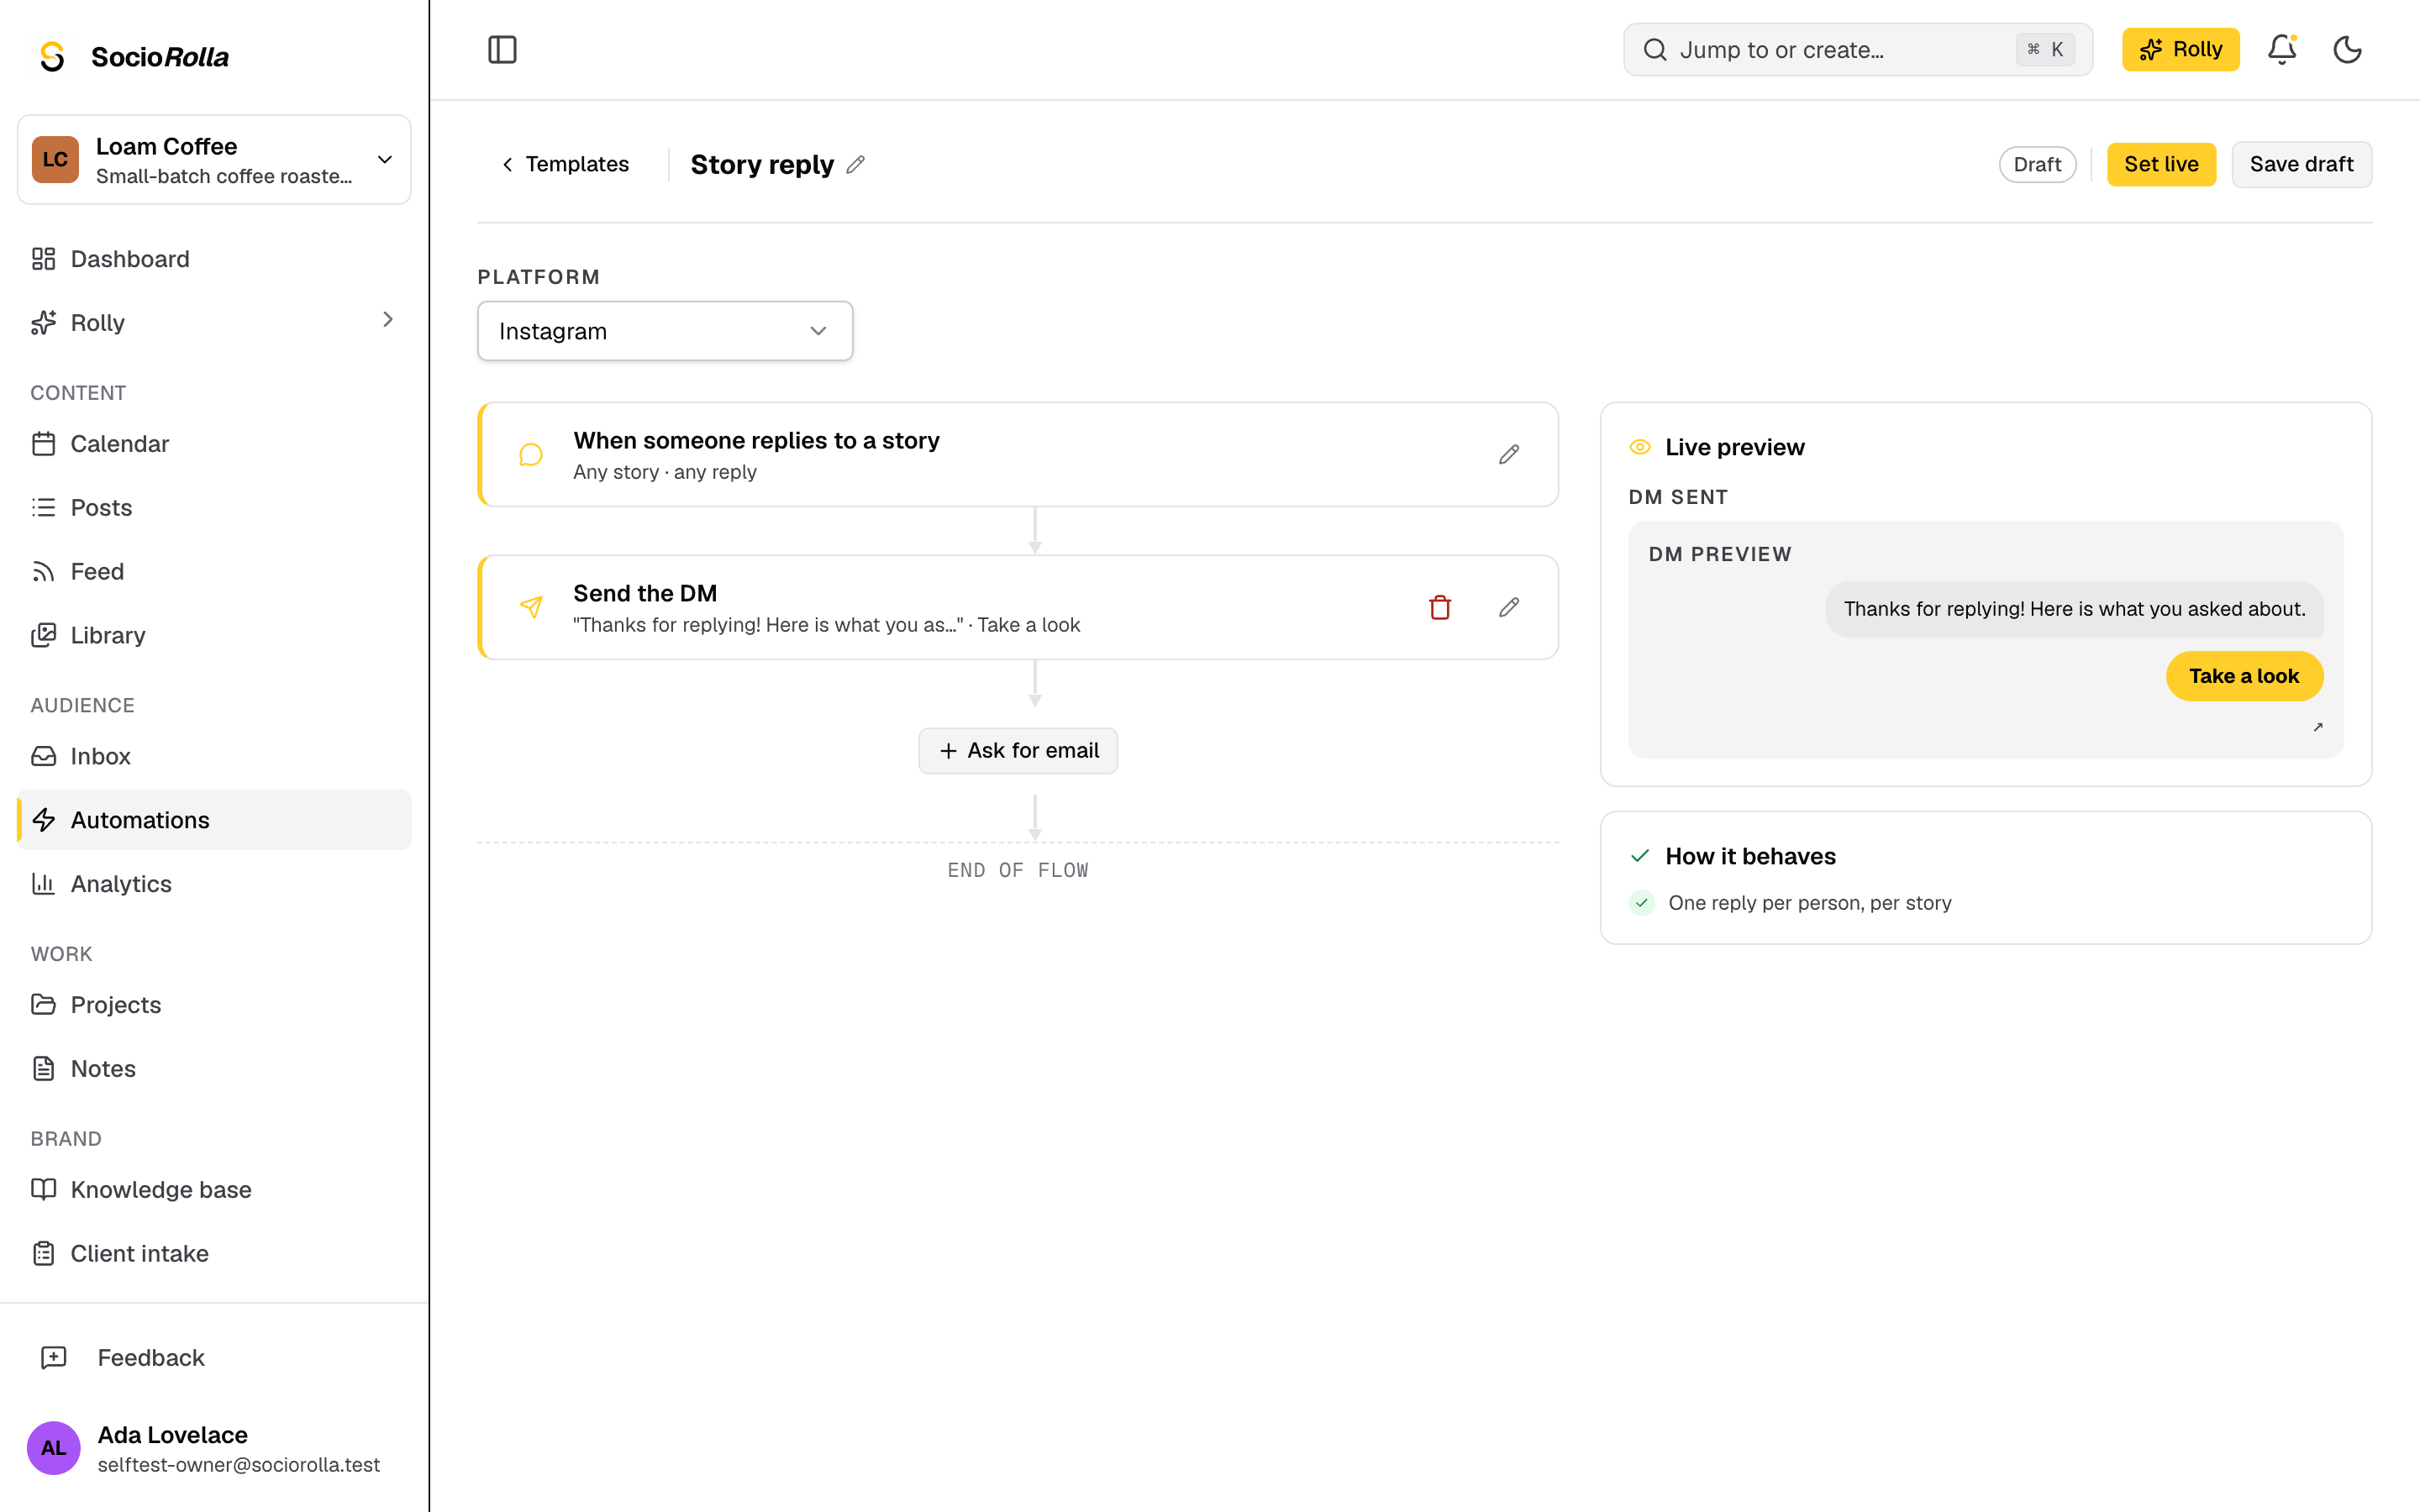Open the Instagram platform dropdown
The height and width of the screenshot is (1512, 2420).
click(x=665, y=331)
